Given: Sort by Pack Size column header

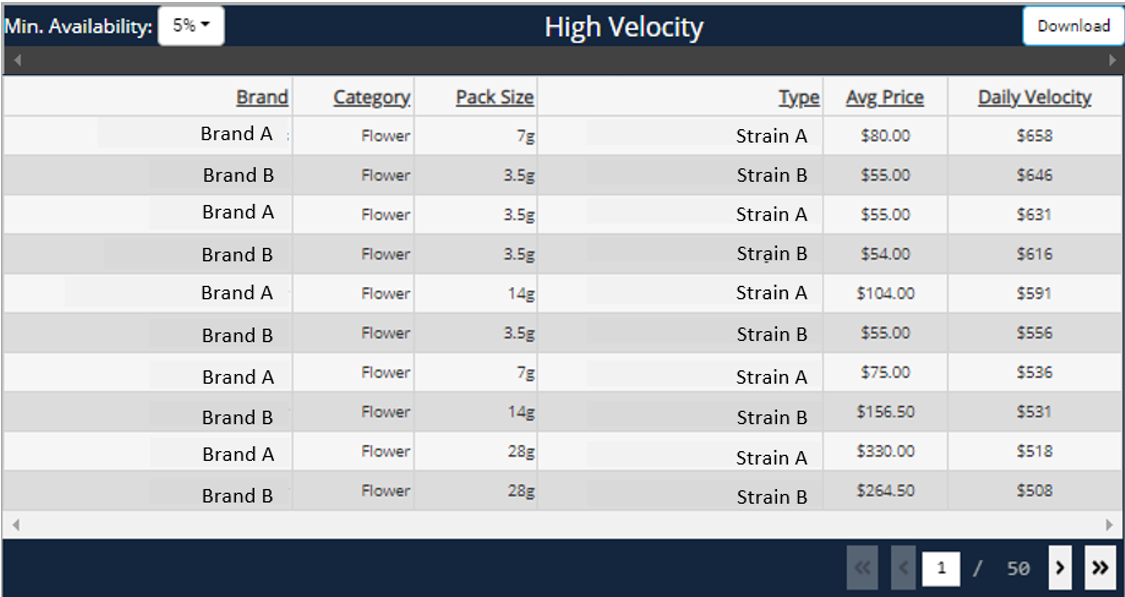Looking at the screenshot, I should coord(494,97).
